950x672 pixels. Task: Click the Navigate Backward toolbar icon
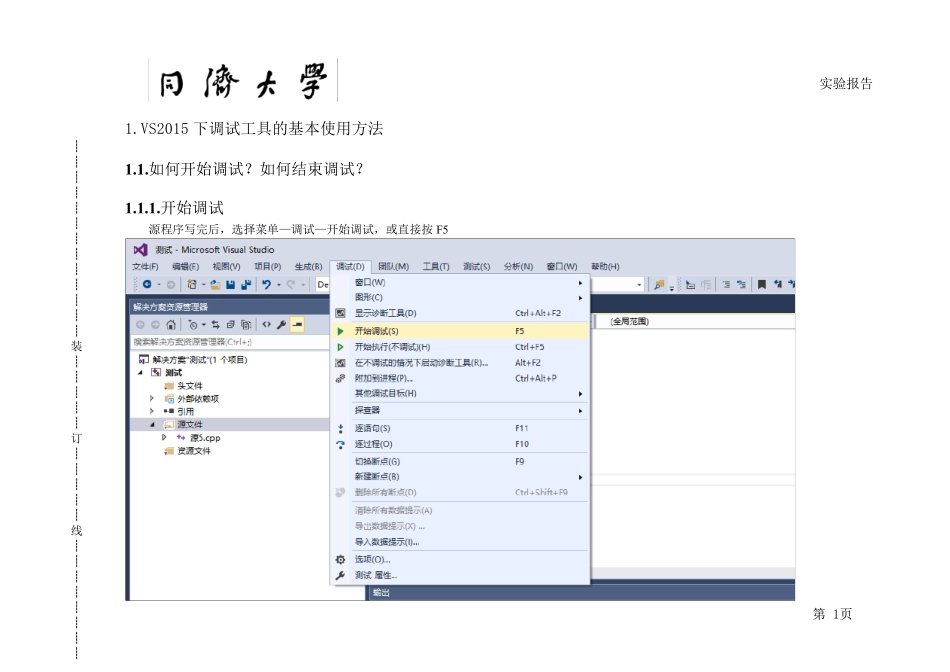pyautogui.click(x=147, y=284)
